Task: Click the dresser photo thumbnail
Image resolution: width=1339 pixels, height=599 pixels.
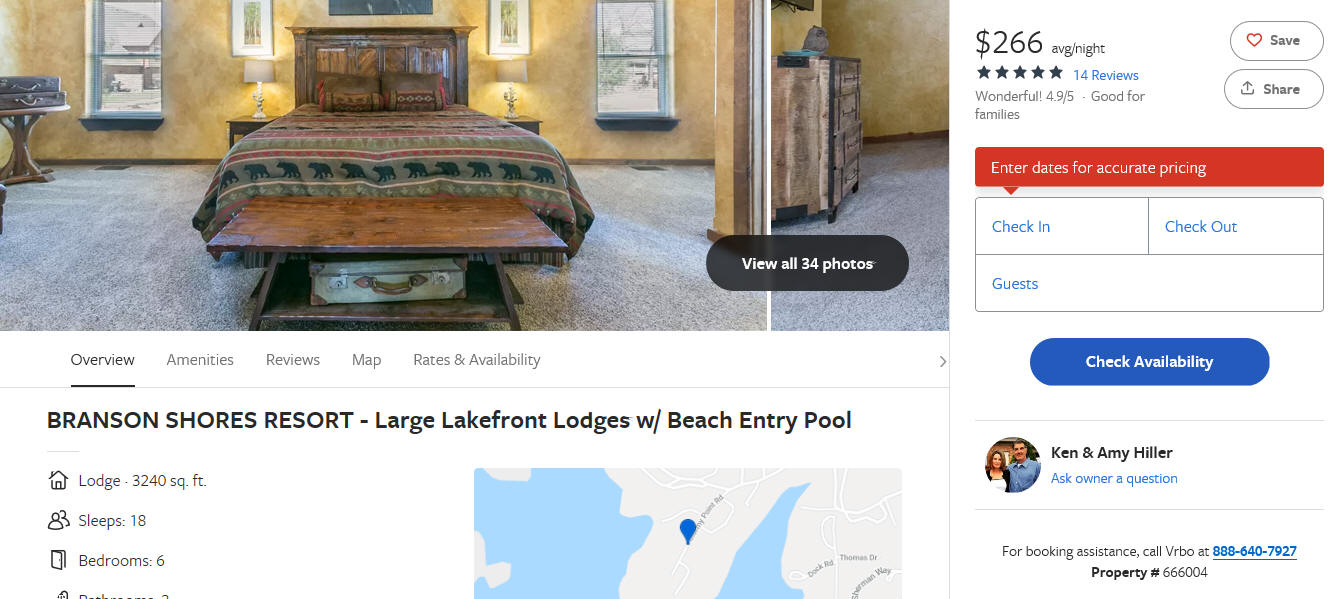Action: coord(860,165)
